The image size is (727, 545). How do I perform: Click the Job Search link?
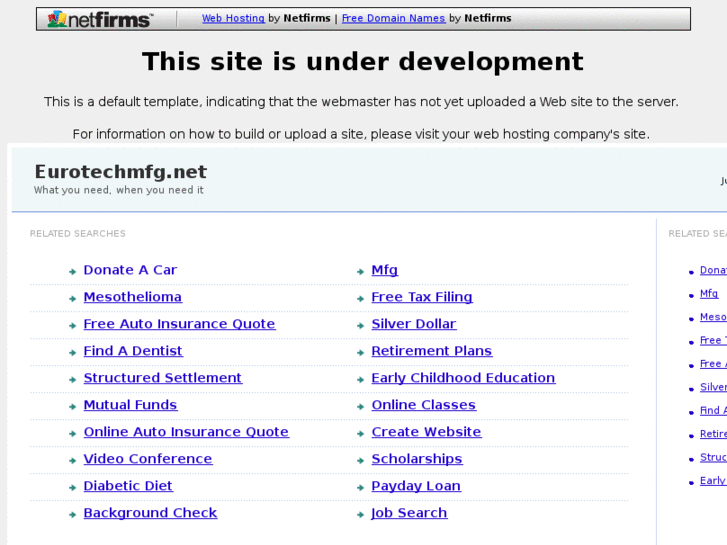pyautogui.click(x=409, y=513)
